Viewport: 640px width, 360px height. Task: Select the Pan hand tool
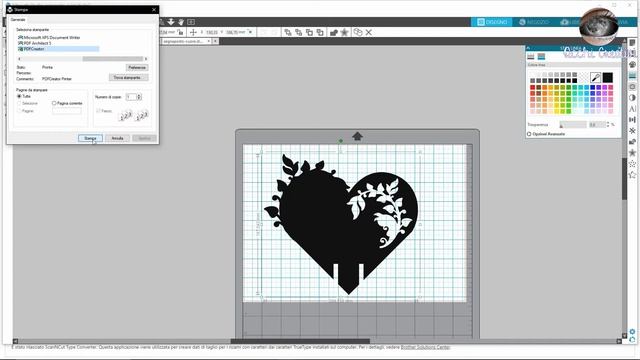point(181,22)
